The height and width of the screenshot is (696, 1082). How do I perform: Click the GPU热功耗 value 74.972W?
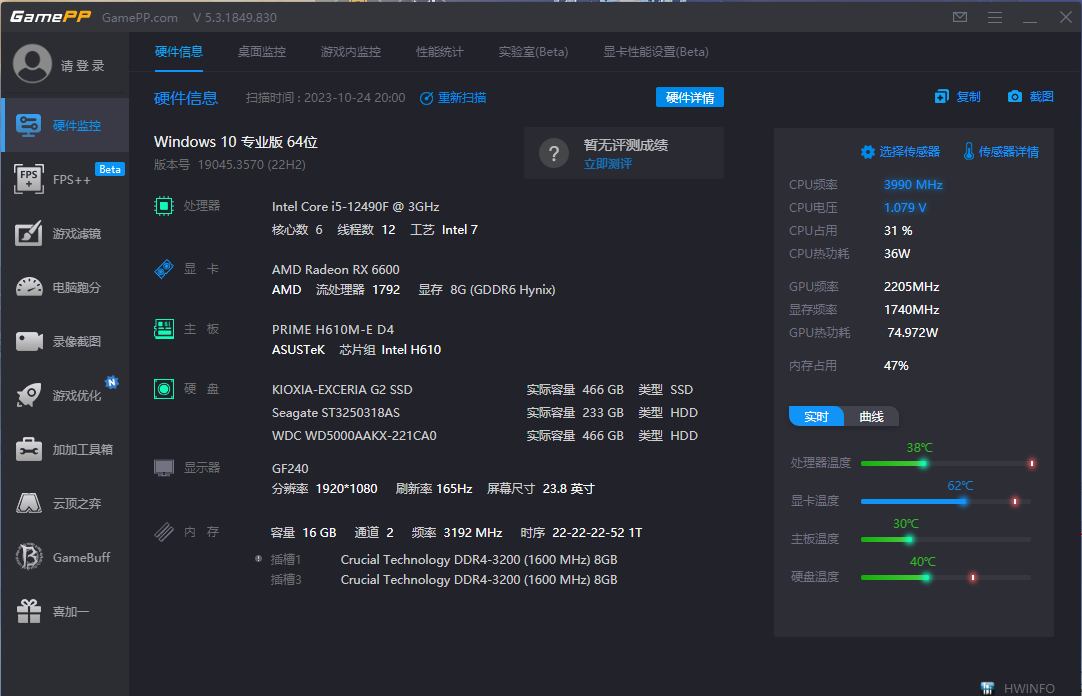coord(912,332)
